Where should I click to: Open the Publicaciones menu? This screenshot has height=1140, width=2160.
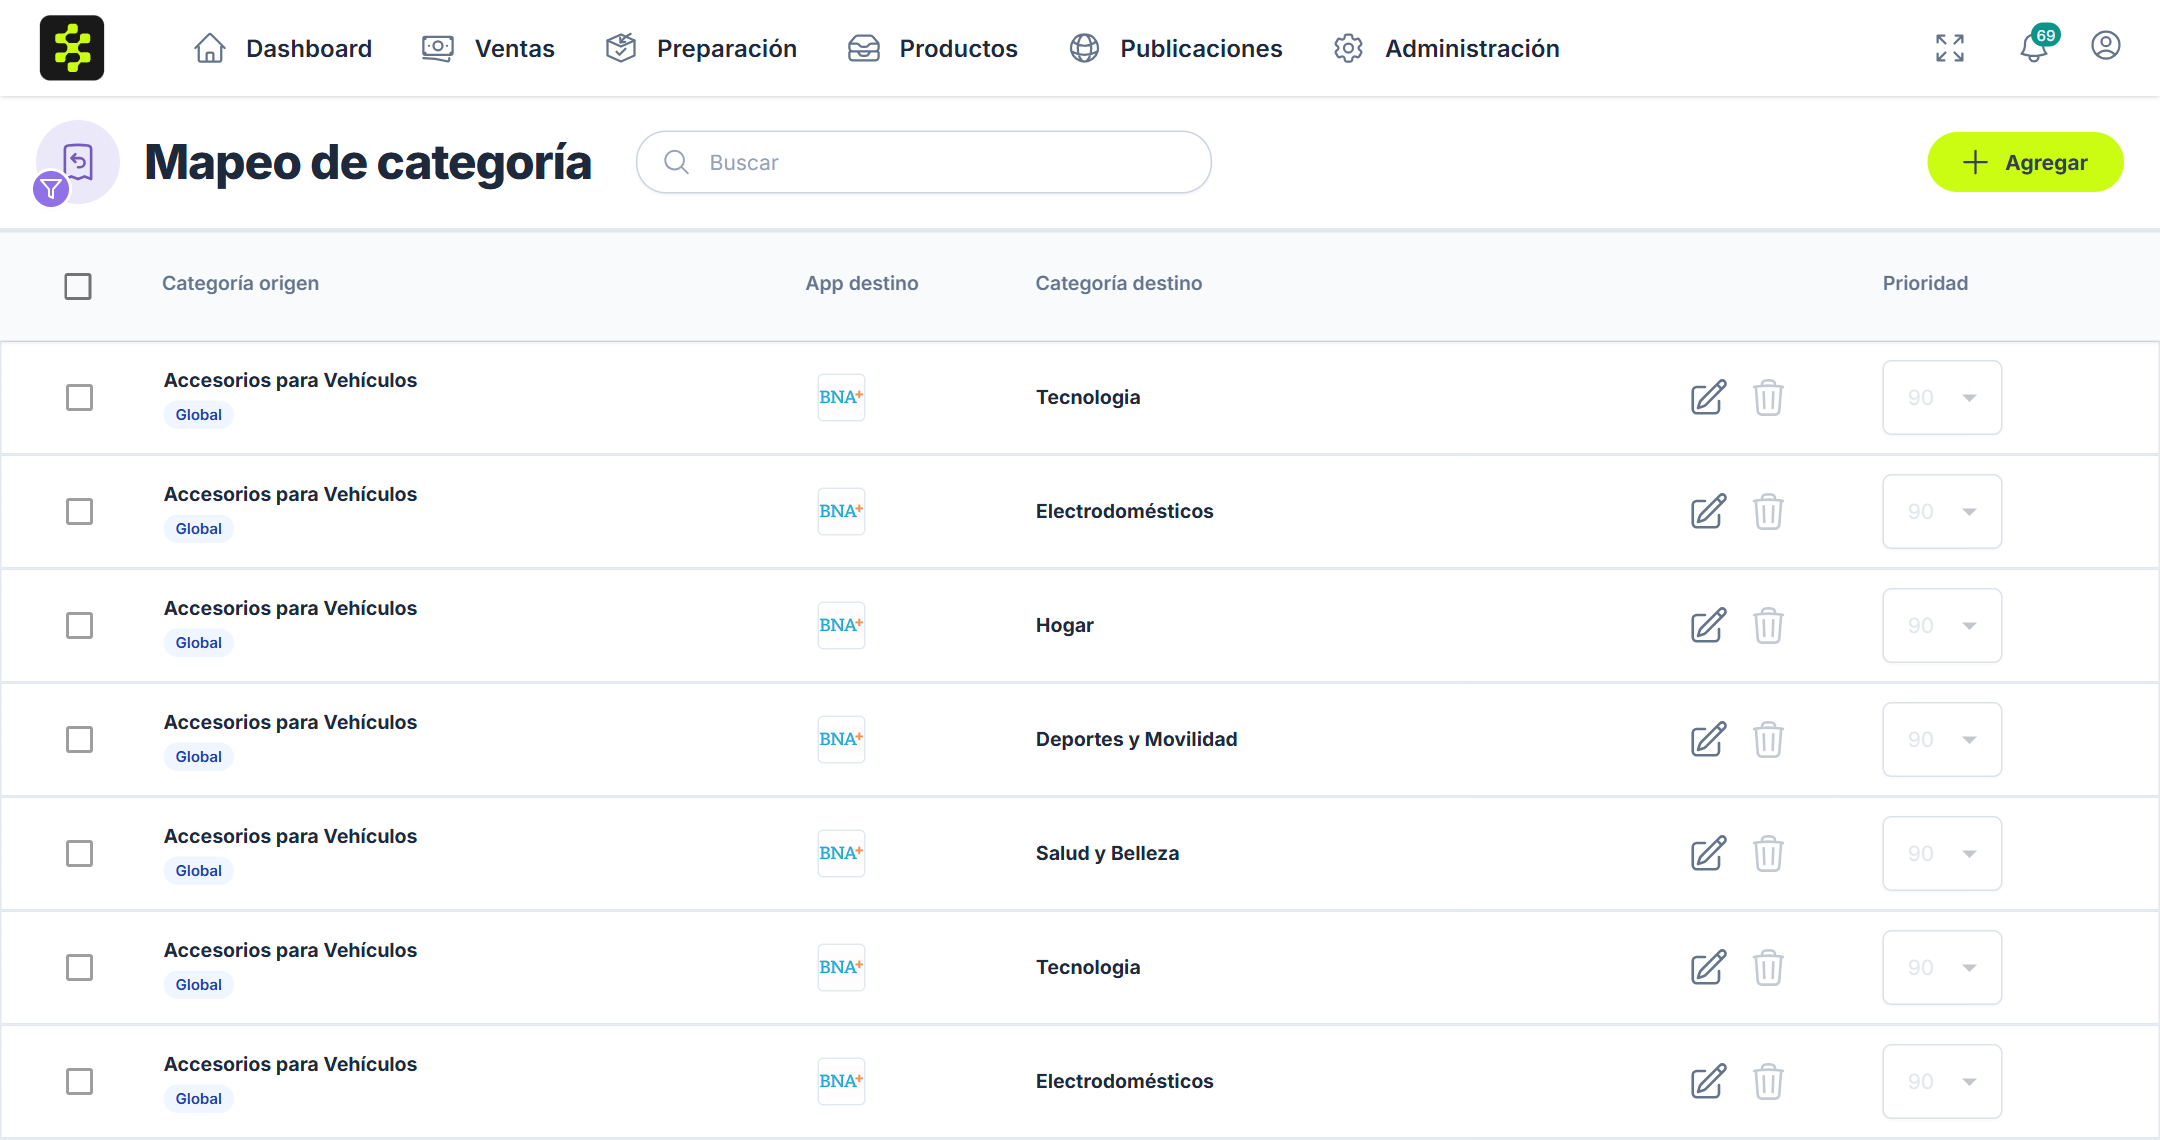pos(1175,48)
